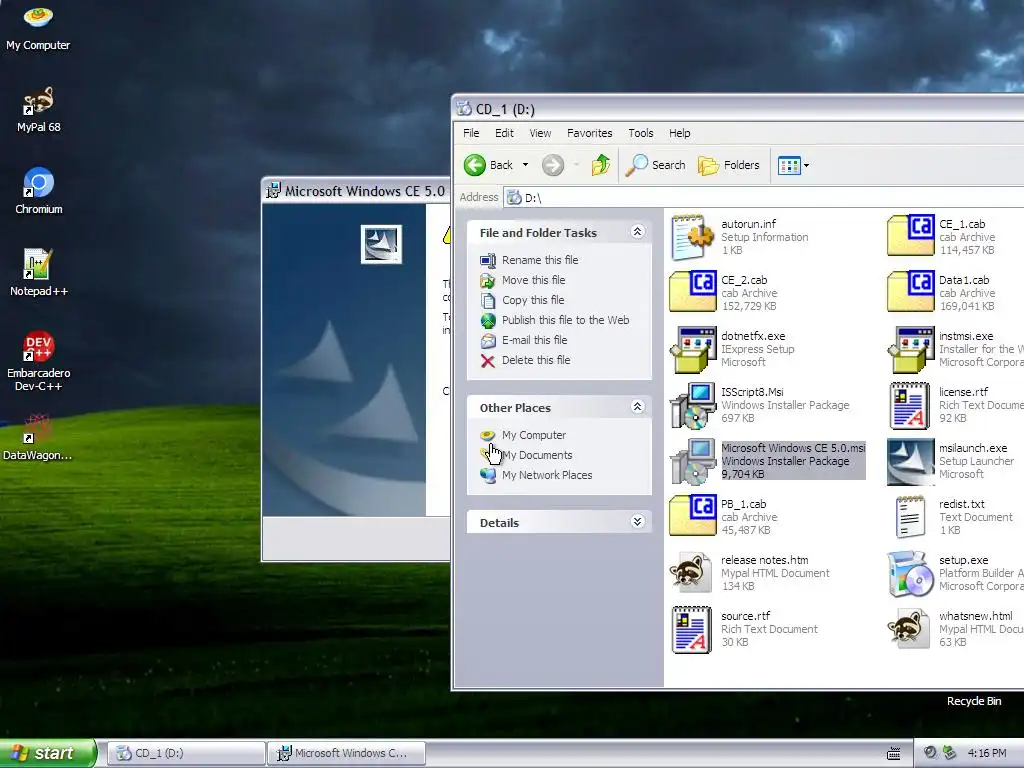Image resolution: width=1024 pixels, height=768 pixels.
Task: Select redist.txt document icon
Action: [x=910, y=517]
